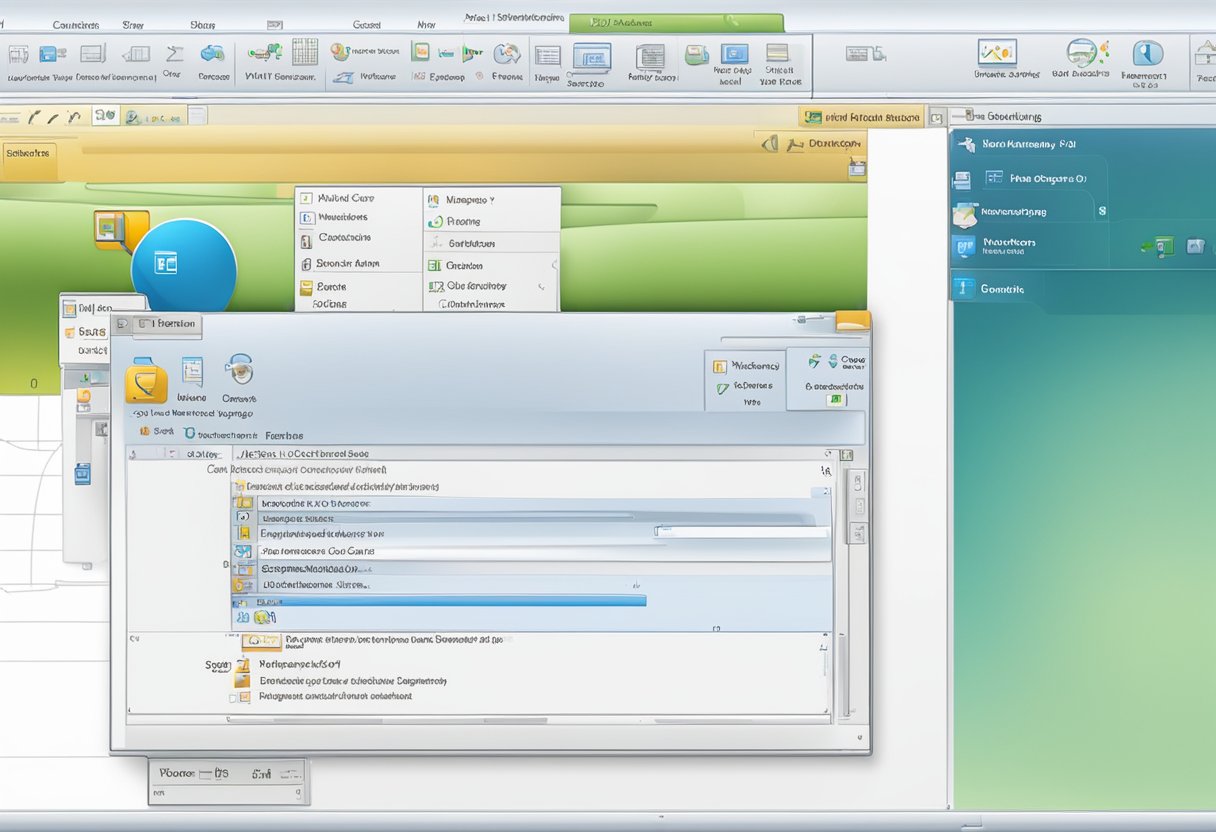Toggle the checkbox in dialog's bottom list row
1216x832 pixels.
tap(234, 698)
